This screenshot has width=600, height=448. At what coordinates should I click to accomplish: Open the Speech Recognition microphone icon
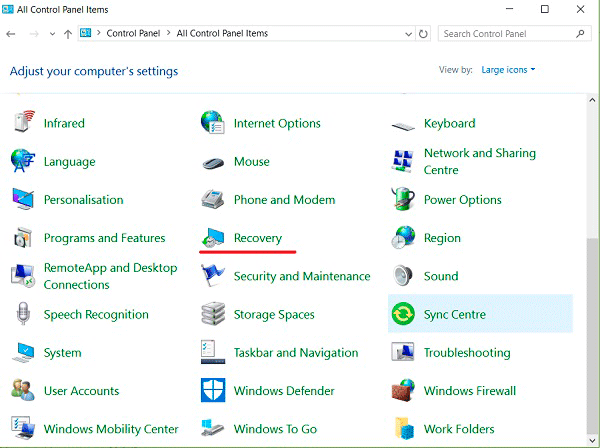click(x=23, y=313)
